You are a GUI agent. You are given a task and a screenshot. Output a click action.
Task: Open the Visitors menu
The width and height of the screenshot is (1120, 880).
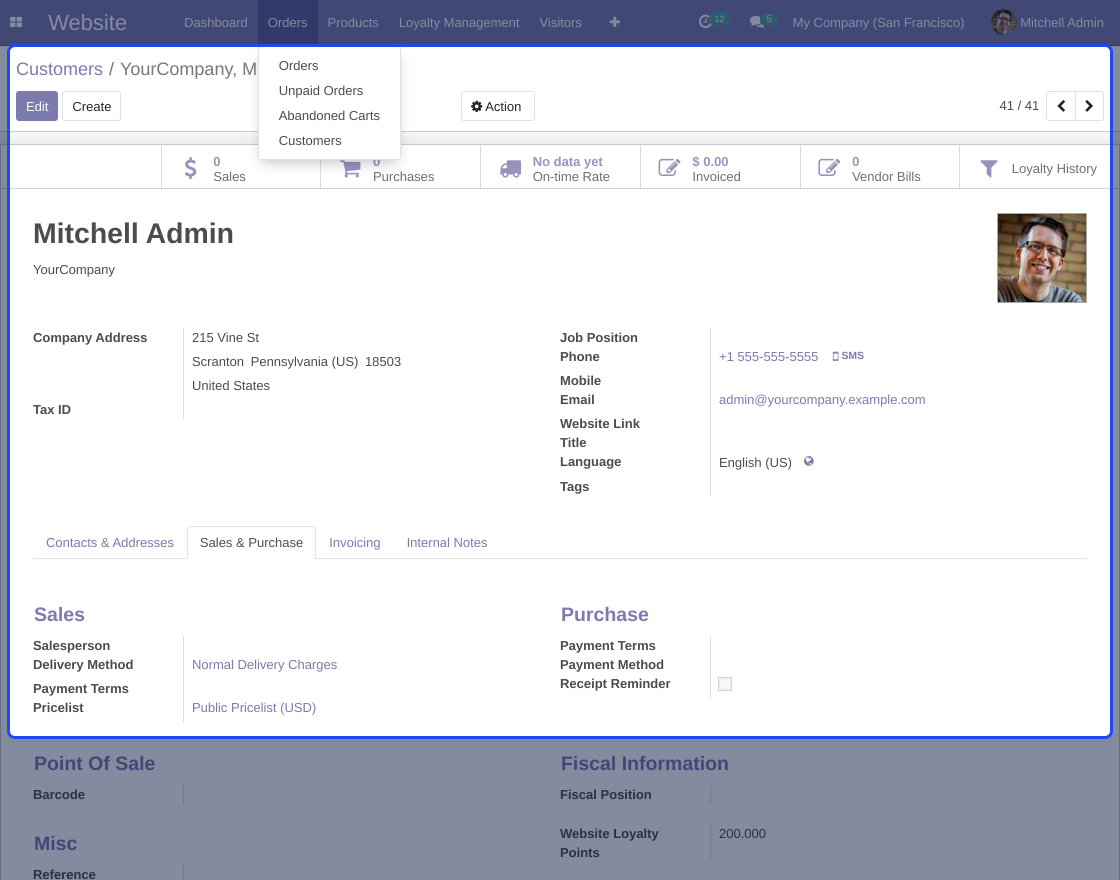coord(560,22)
